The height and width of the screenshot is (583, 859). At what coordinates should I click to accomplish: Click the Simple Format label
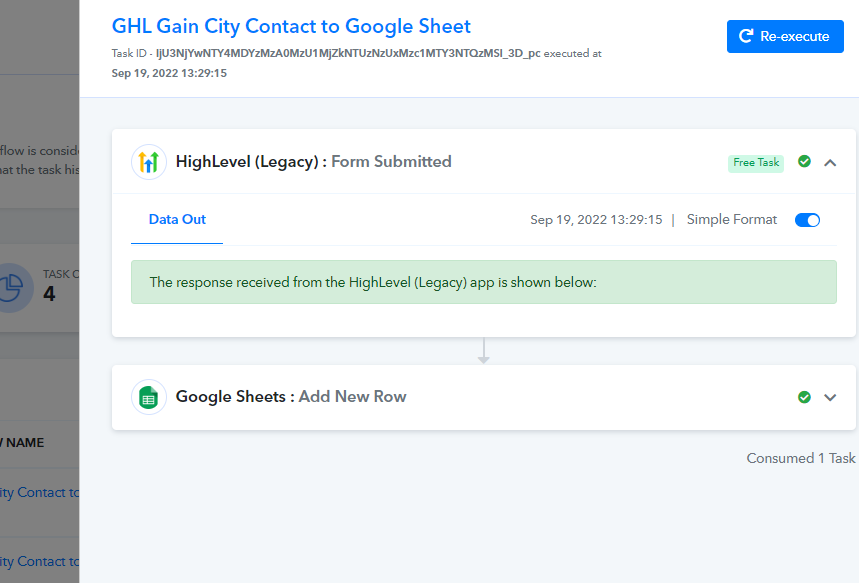[x=732, y=220]
